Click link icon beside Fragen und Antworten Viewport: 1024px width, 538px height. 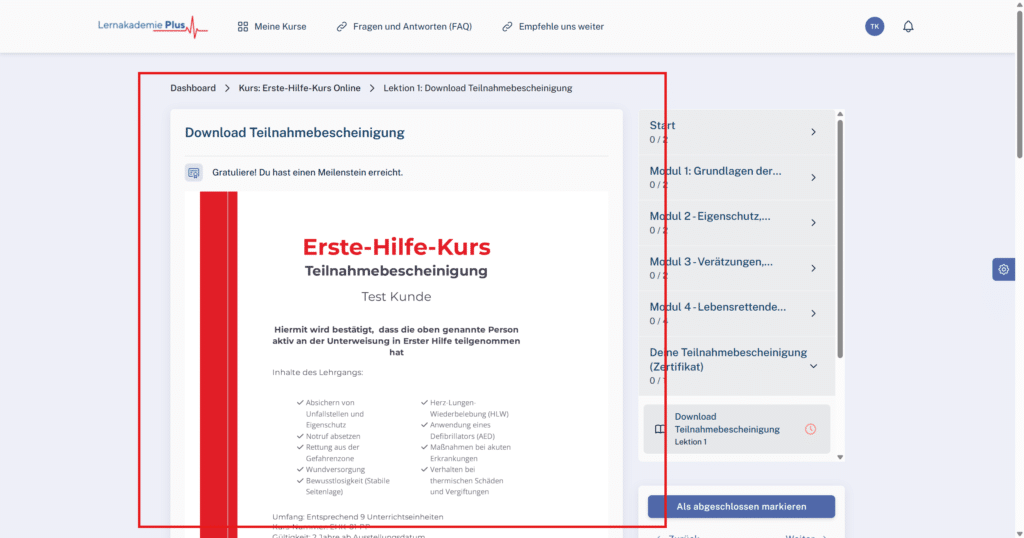[342, 27]
